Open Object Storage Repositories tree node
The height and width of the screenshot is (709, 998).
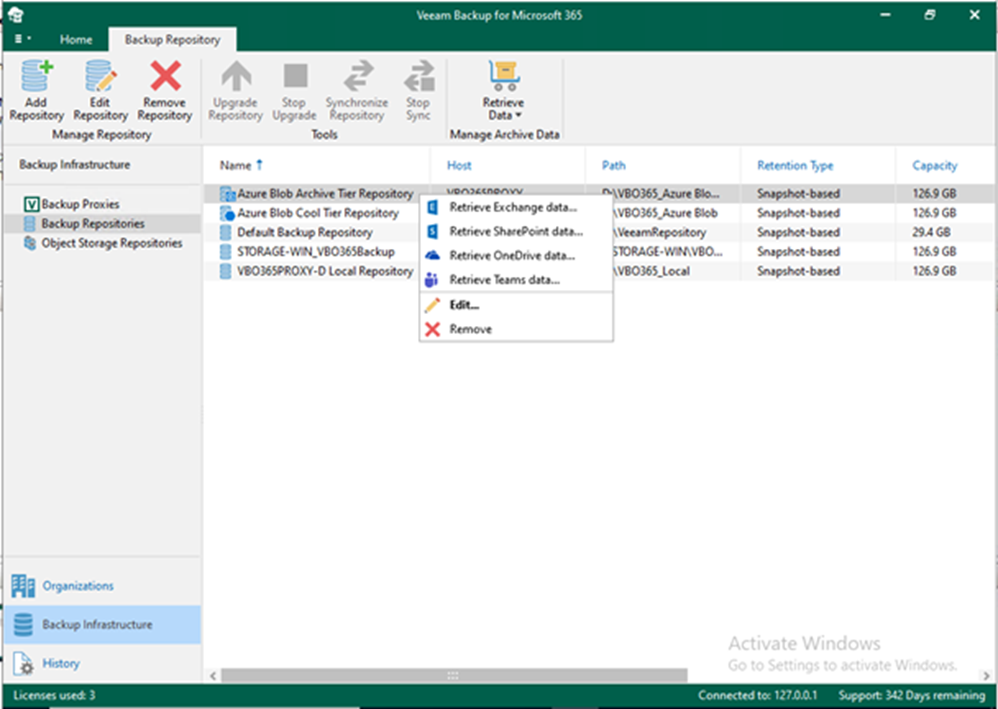[x=112, y=243]
